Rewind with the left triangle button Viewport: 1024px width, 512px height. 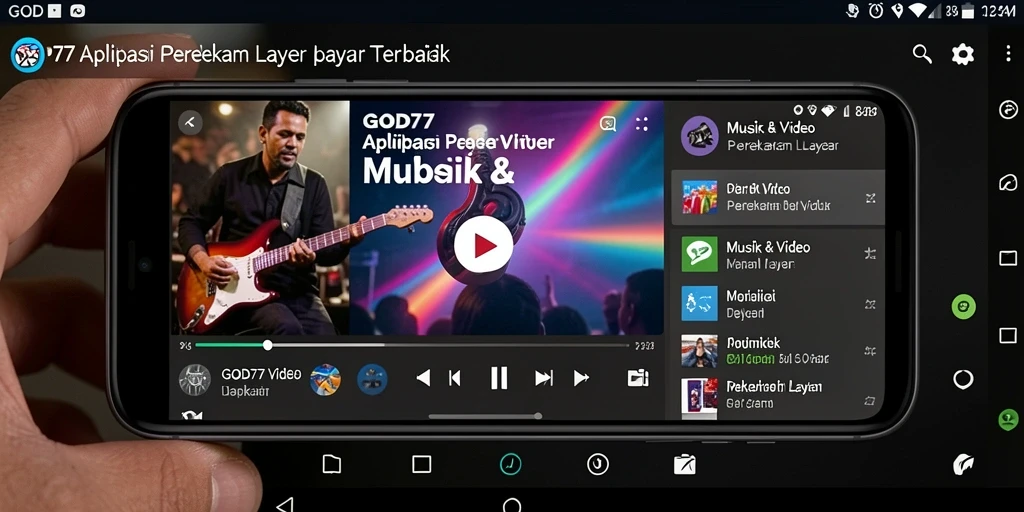[x=423, y=377]
